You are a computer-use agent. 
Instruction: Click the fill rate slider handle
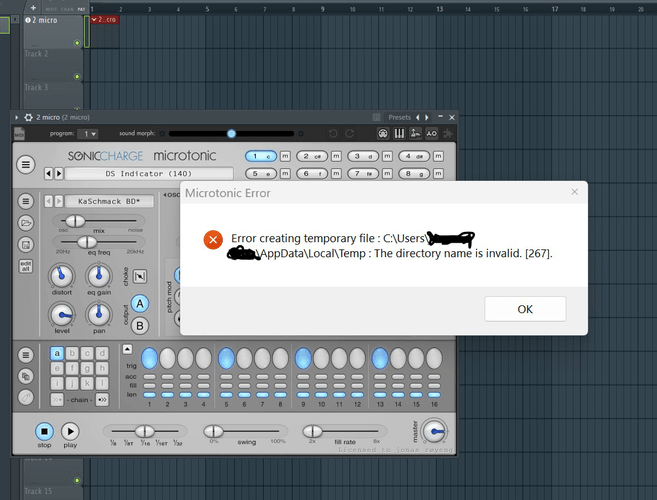[313, 431]
